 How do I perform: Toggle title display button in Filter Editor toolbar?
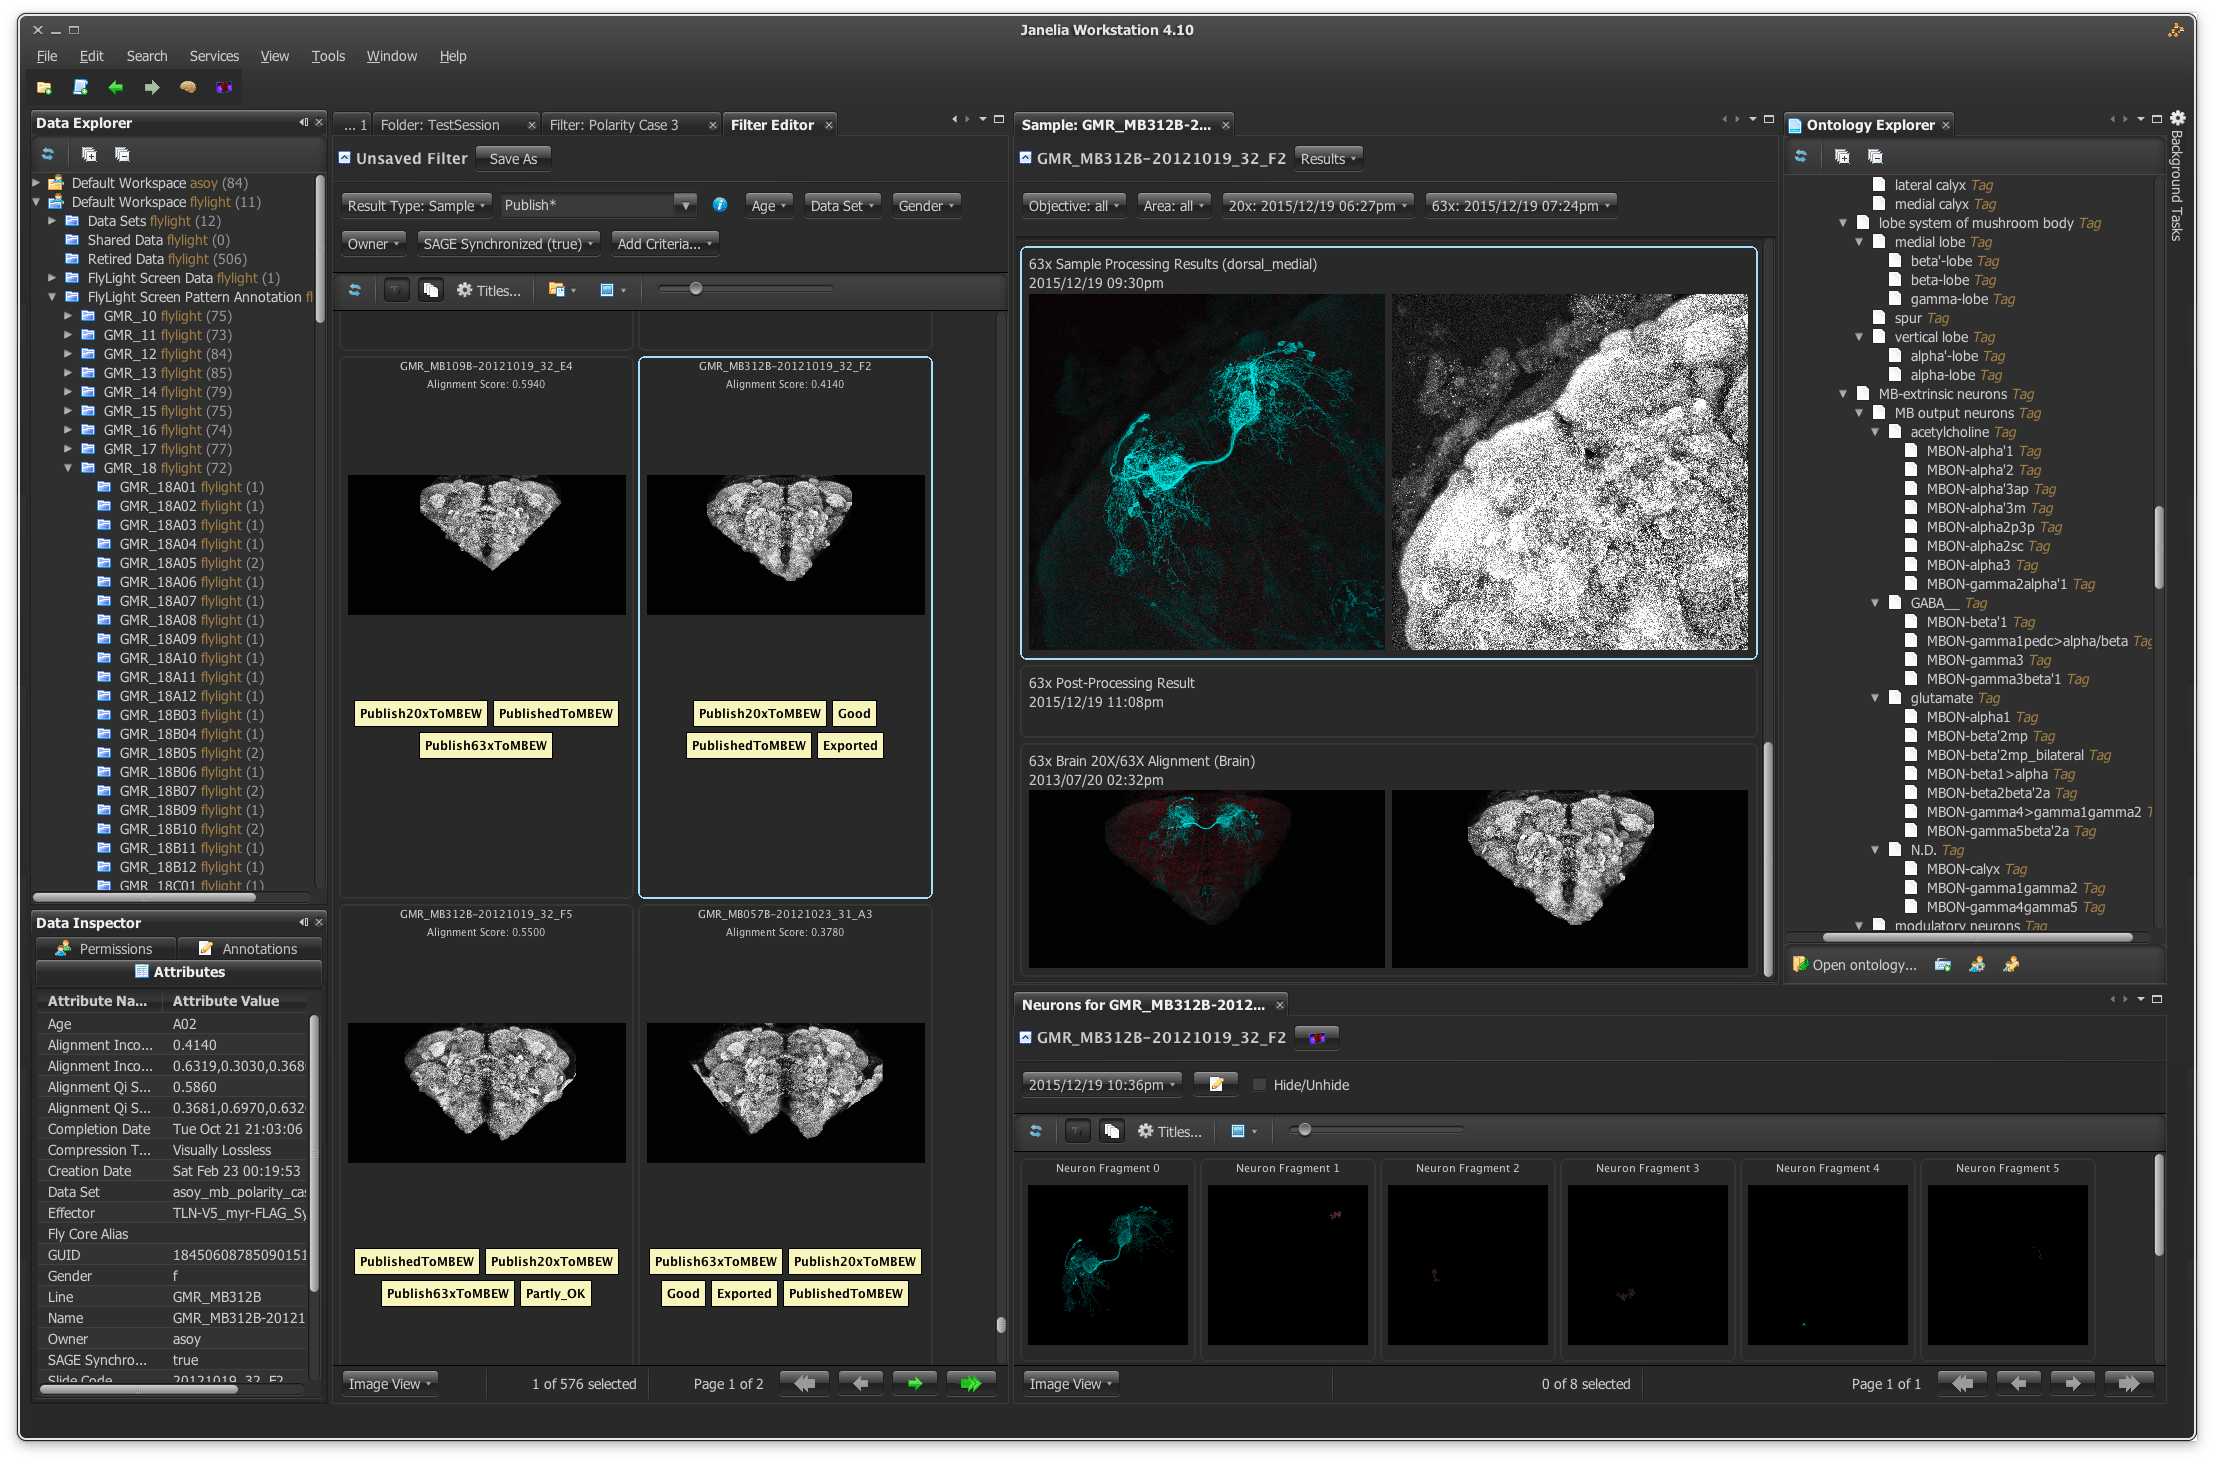click(397, 290)
